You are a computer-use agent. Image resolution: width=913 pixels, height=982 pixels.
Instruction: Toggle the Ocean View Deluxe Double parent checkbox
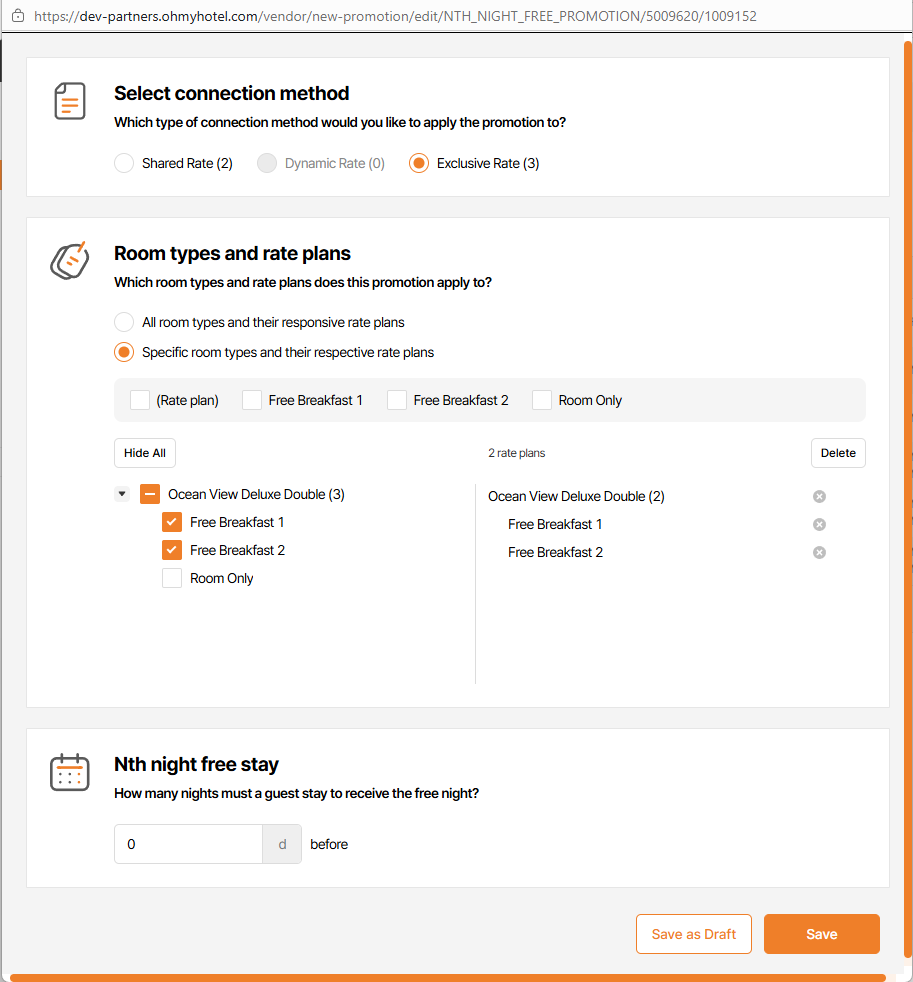coord(150,494)
